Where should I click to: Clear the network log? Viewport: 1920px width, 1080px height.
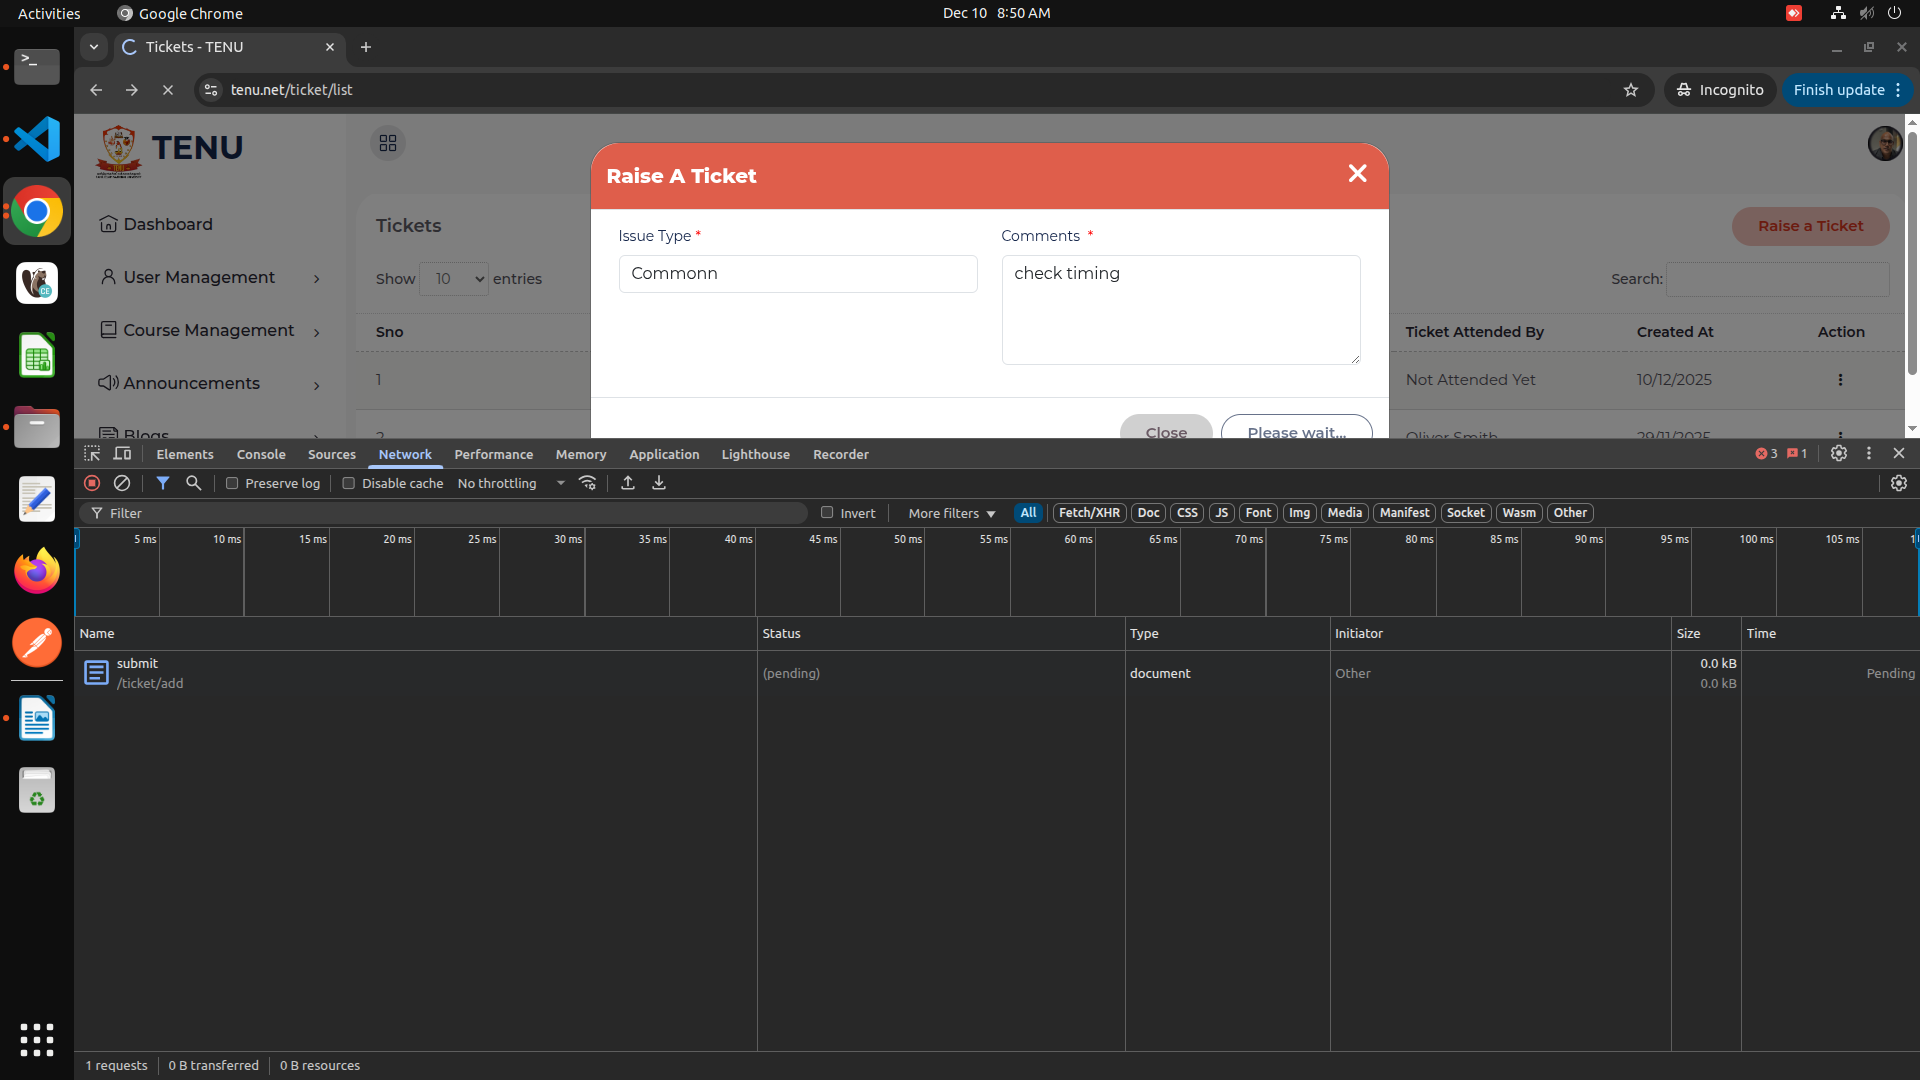point(122,483)
